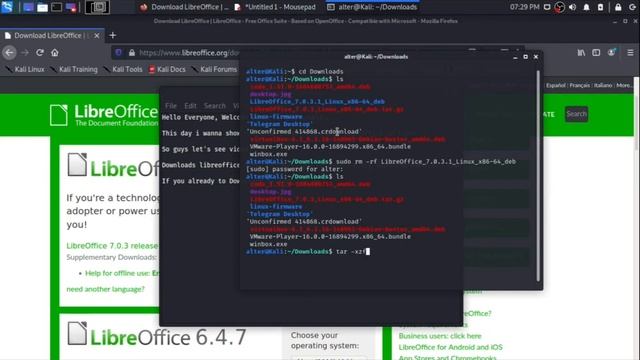
Task: Toggle Firefox sidebar view
Action: coord(596,53)
